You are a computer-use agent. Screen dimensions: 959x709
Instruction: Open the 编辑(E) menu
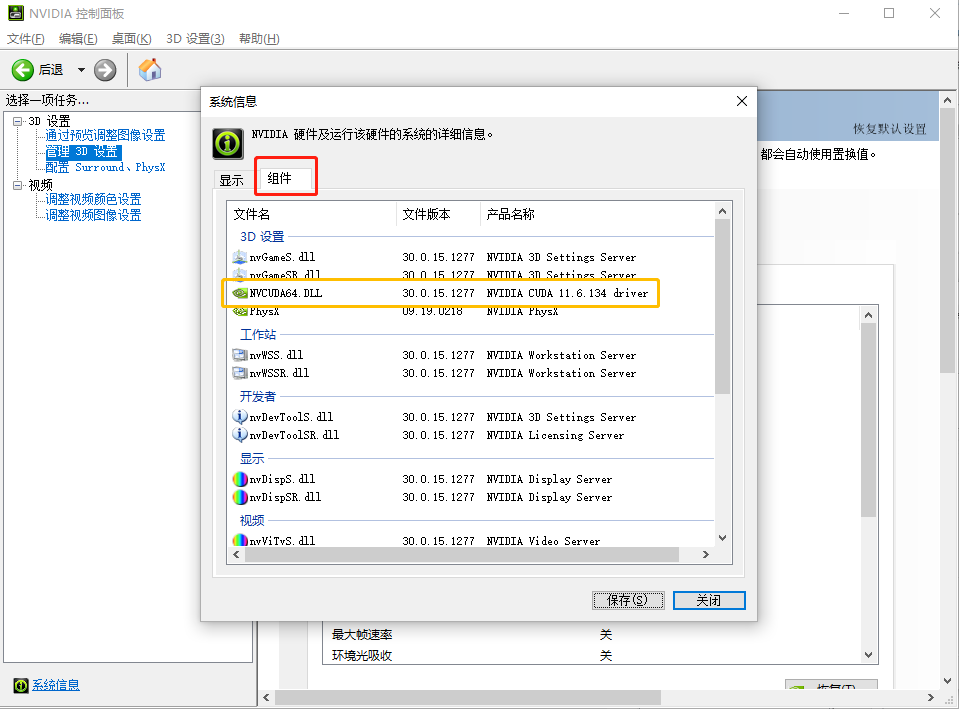(78, 39)
